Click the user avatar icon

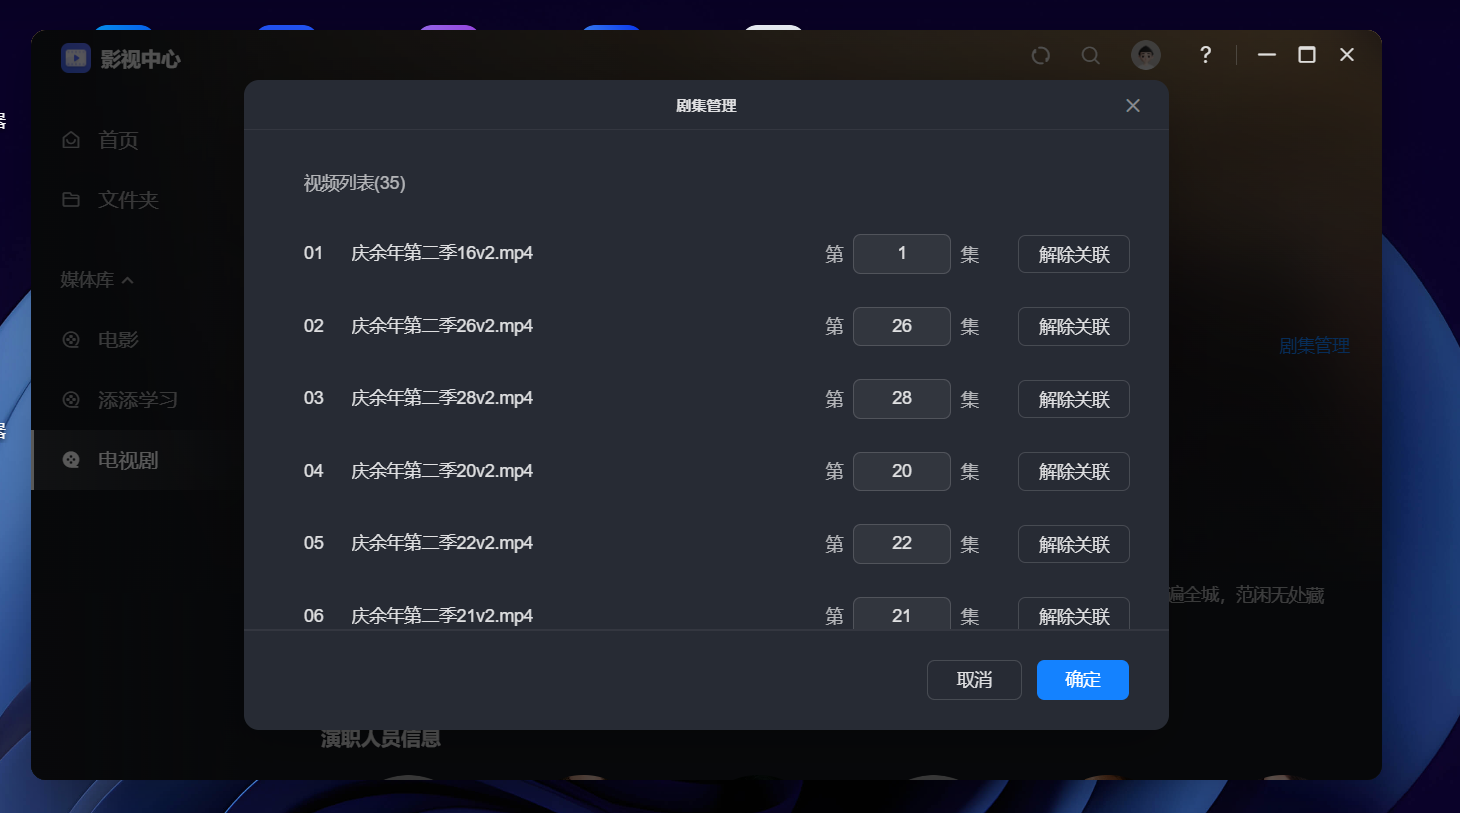(1145, 55)
